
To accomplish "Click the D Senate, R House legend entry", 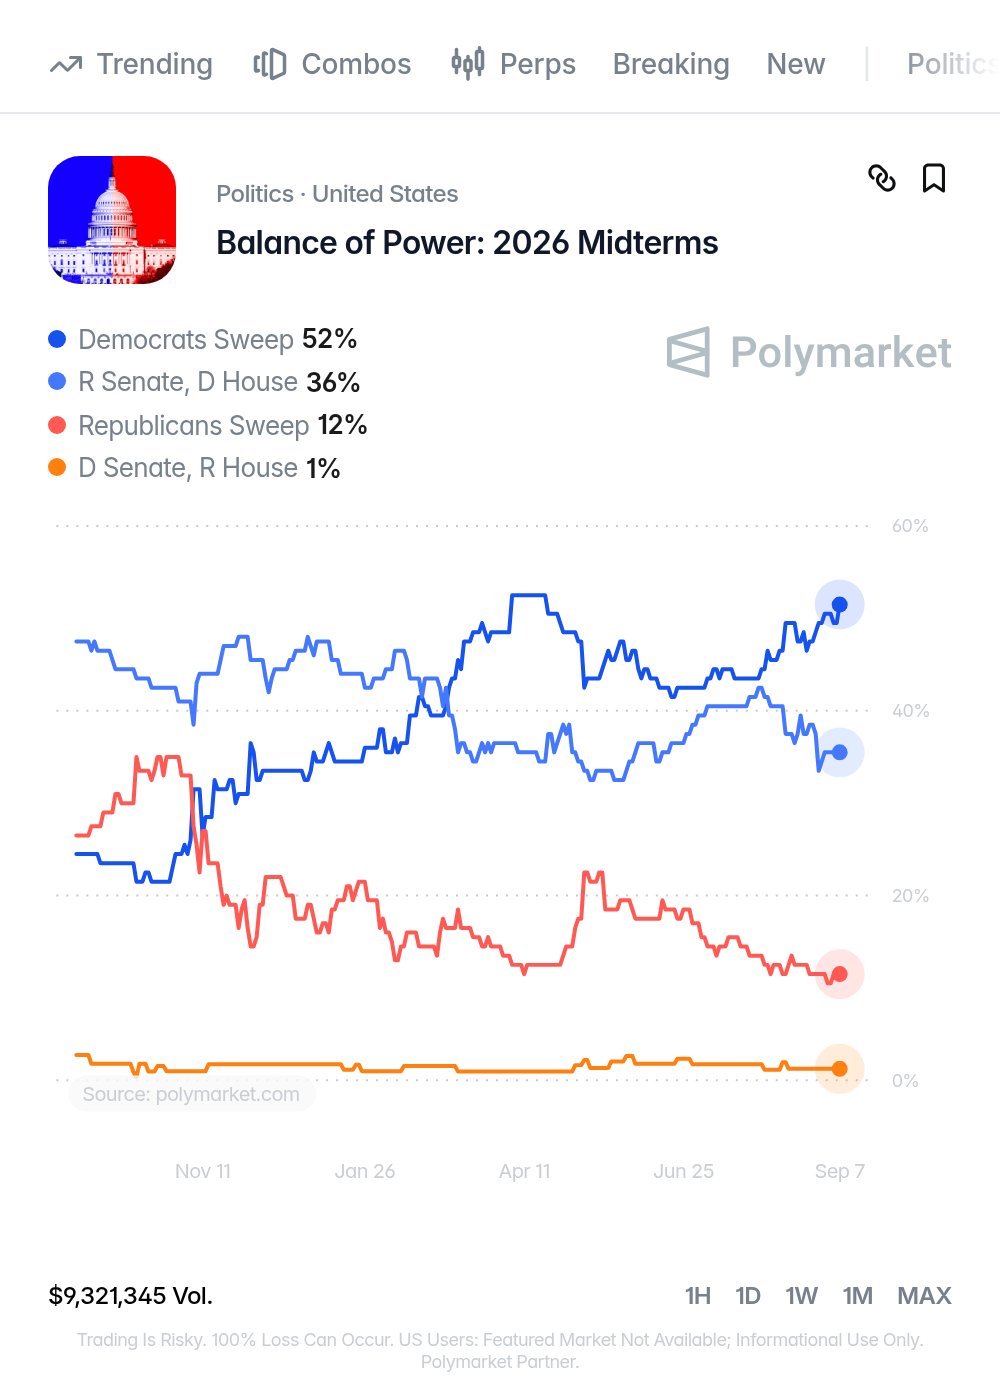I will (x=194, y=468).
